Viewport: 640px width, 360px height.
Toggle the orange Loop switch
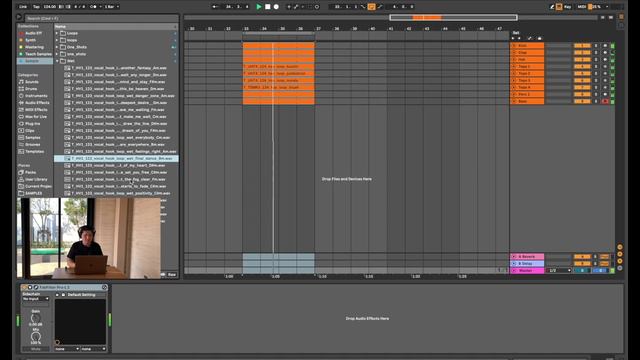pos(371,7)
